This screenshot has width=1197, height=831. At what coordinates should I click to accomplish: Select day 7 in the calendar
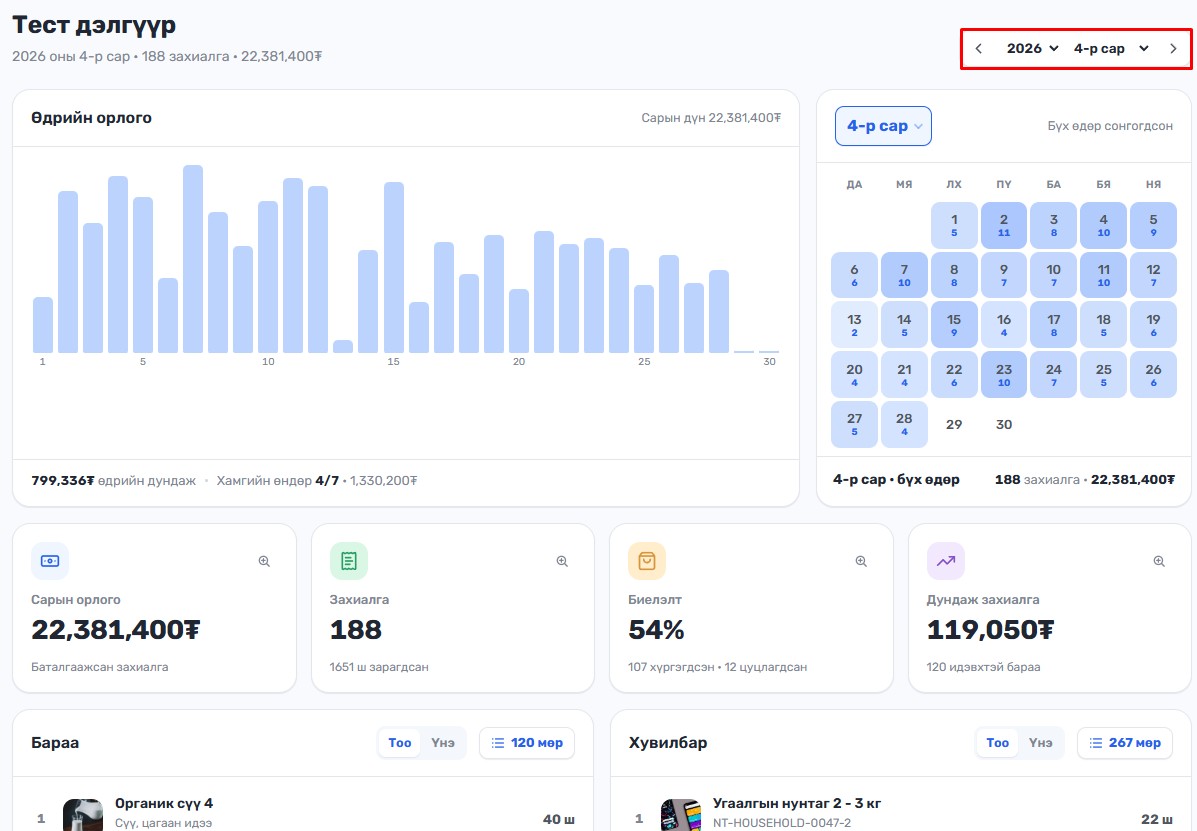click(904, 275)
